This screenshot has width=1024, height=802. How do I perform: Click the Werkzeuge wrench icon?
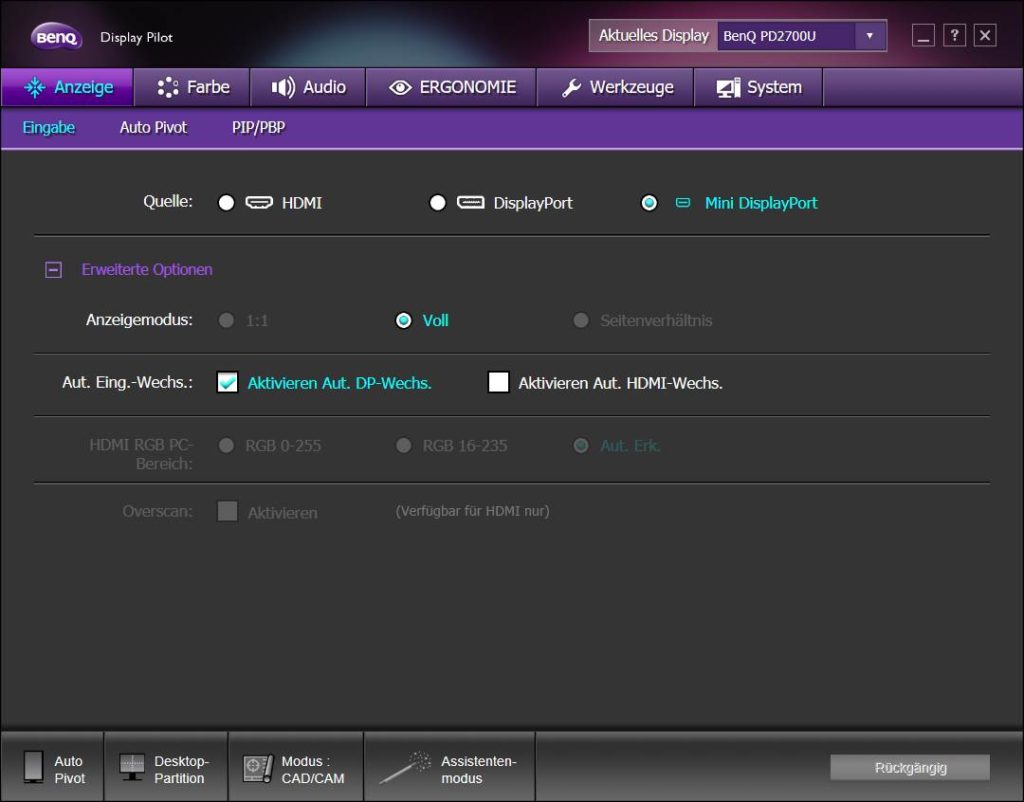pos(571,88)
